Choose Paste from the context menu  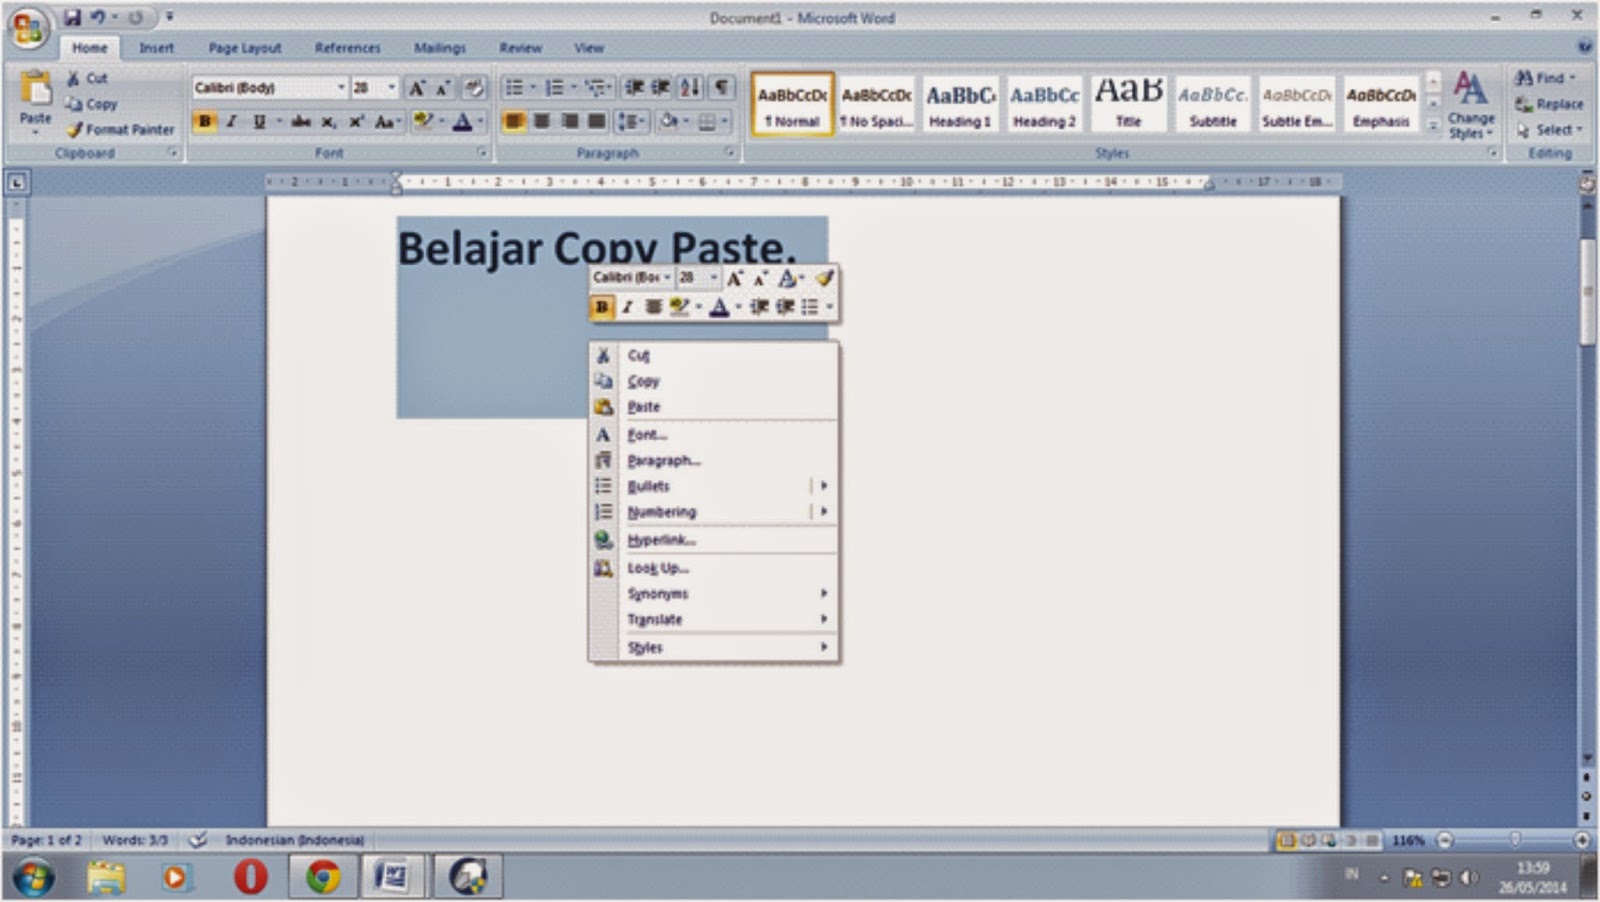[643, 406]
